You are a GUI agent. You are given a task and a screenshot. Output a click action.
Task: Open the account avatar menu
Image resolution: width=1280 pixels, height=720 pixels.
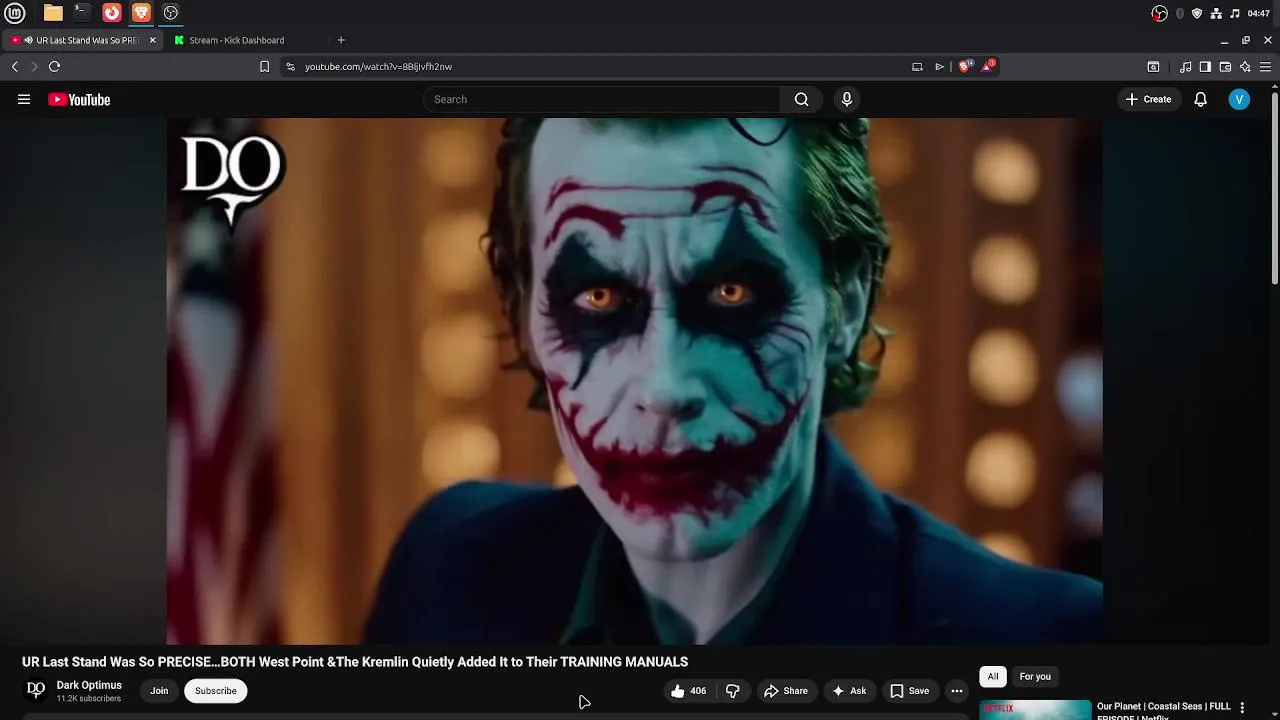pyautogui.click(x=1239, y=99)
